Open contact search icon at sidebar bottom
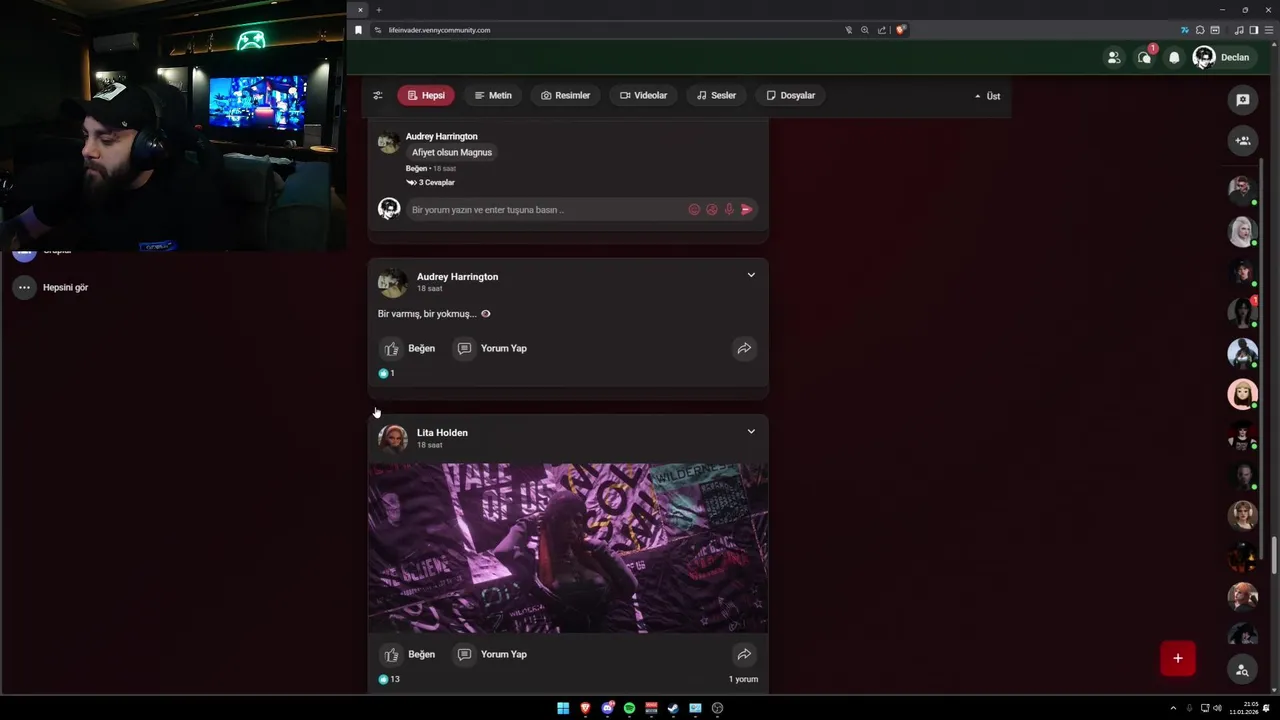 click(1242, 670)
